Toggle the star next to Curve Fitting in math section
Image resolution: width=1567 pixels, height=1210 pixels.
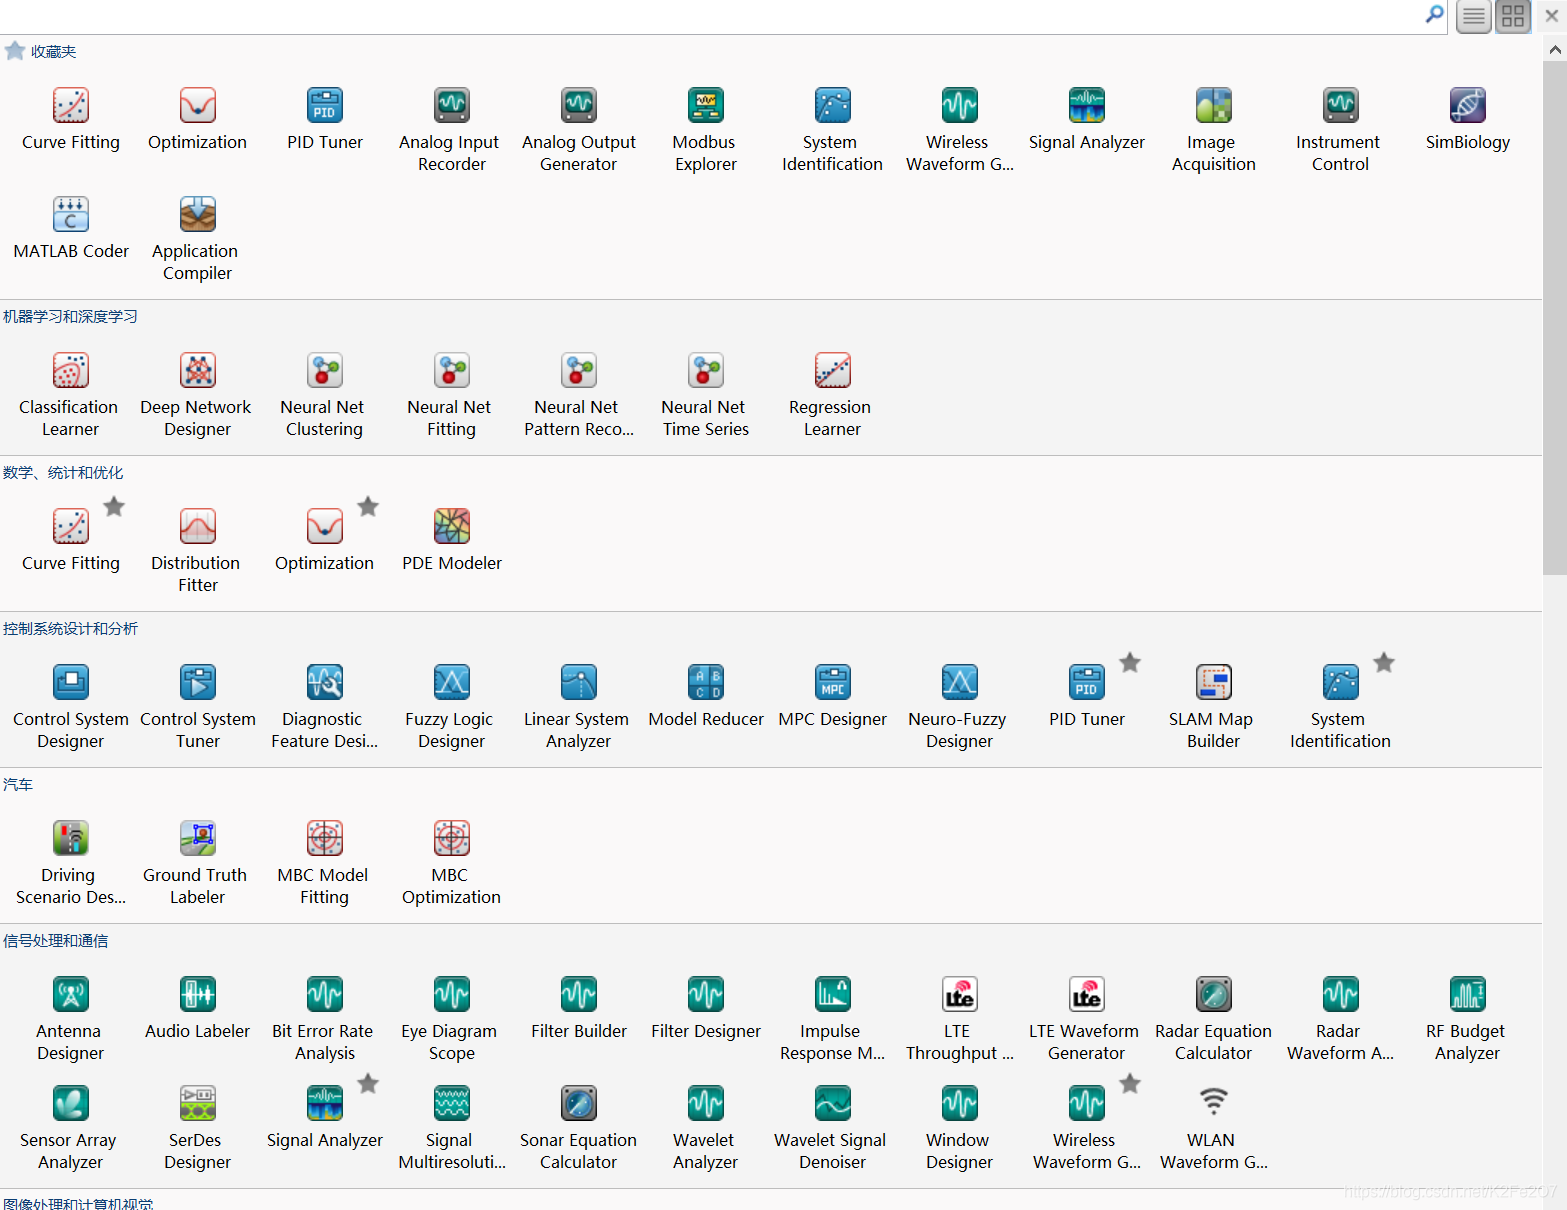coord(114,506)
